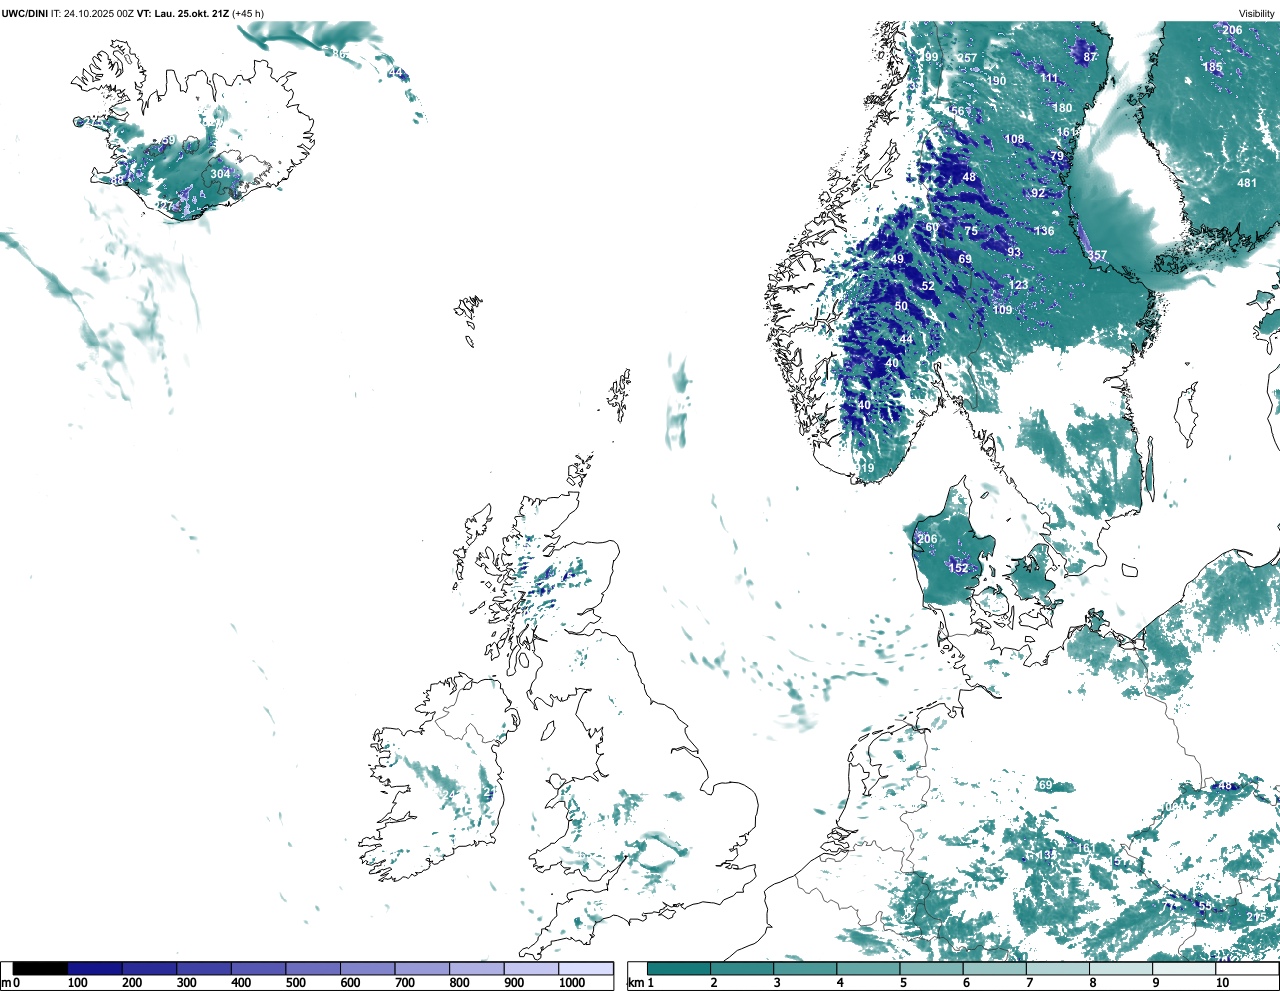The height and width of the screenshot is (991, 1280).
Task: Click the '111' value in northern Sweden
Action: 1048,78
